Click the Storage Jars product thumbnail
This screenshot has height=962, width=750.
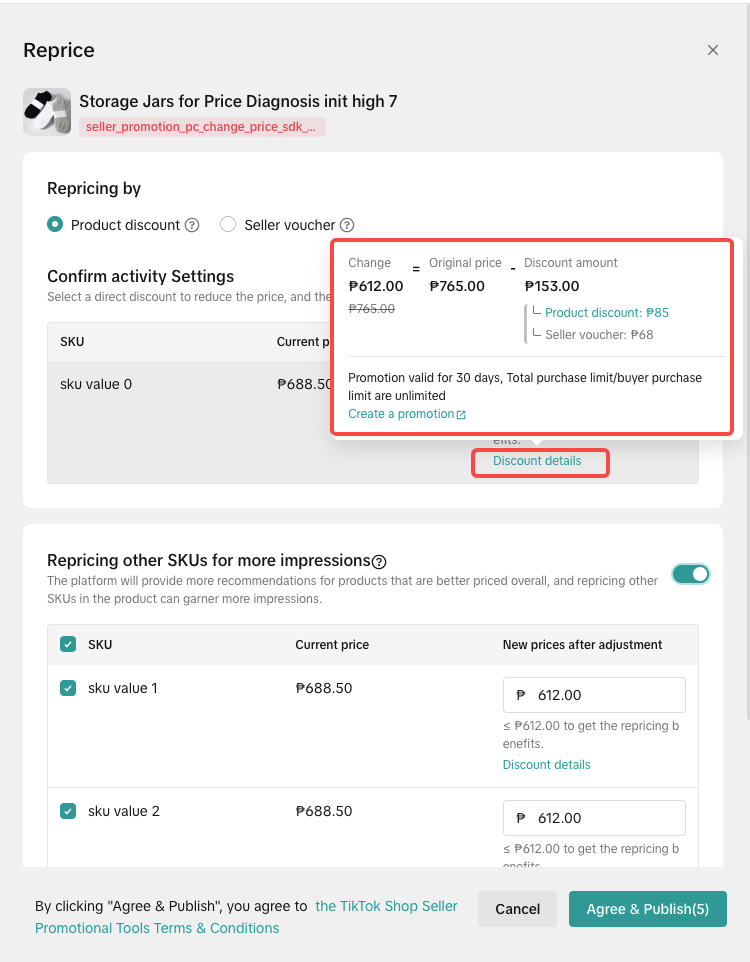click(x=47, y=112)
